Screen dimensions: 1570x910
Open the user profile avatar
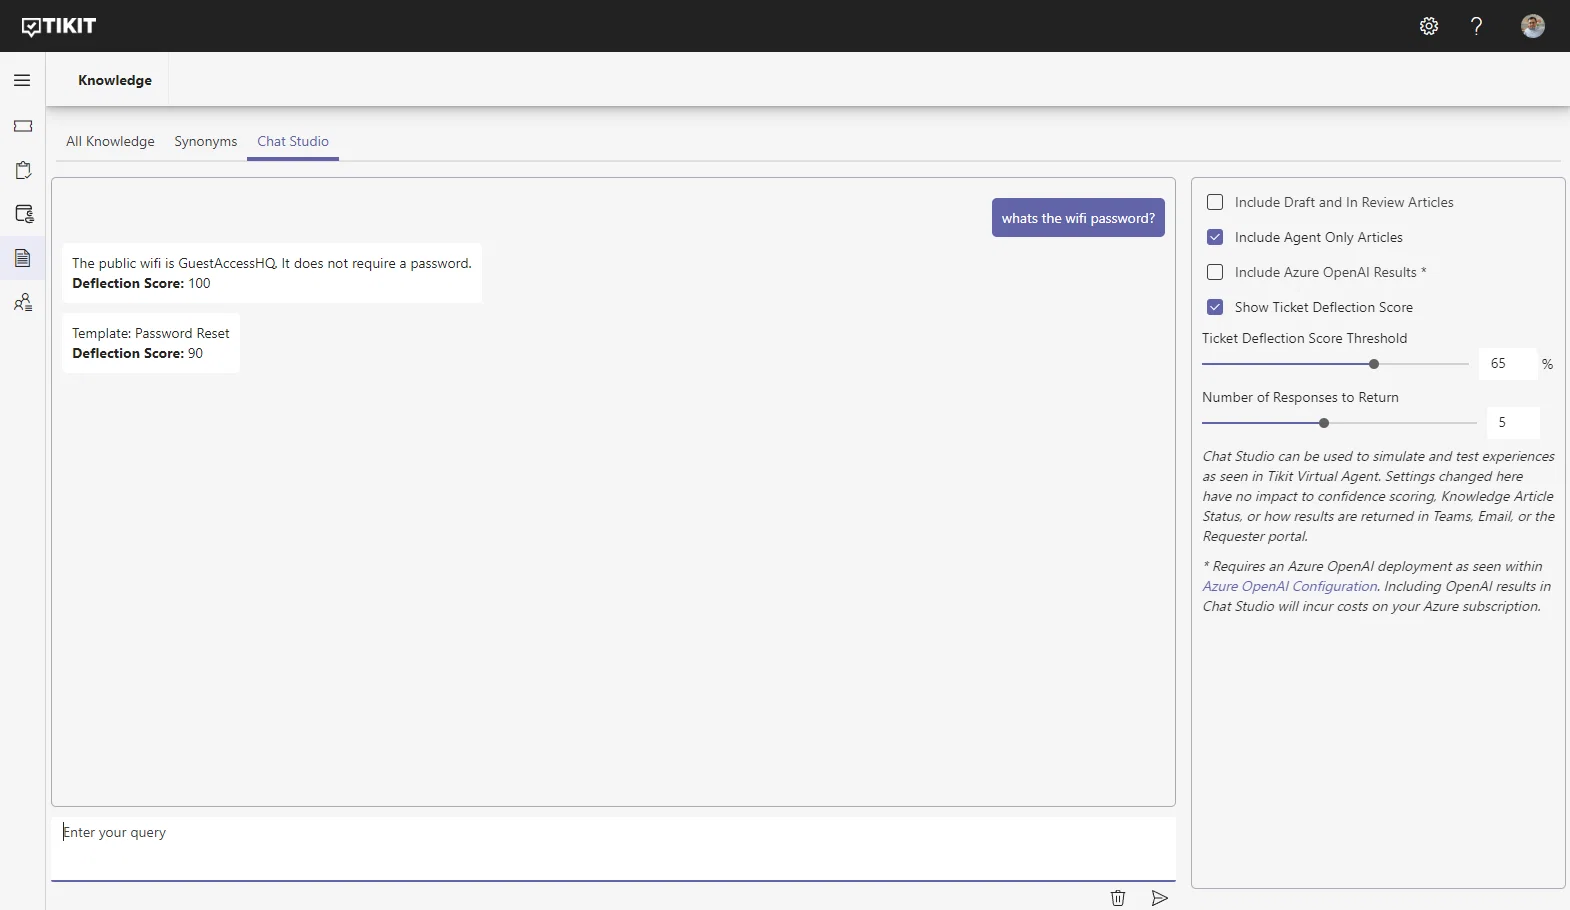1532,26
